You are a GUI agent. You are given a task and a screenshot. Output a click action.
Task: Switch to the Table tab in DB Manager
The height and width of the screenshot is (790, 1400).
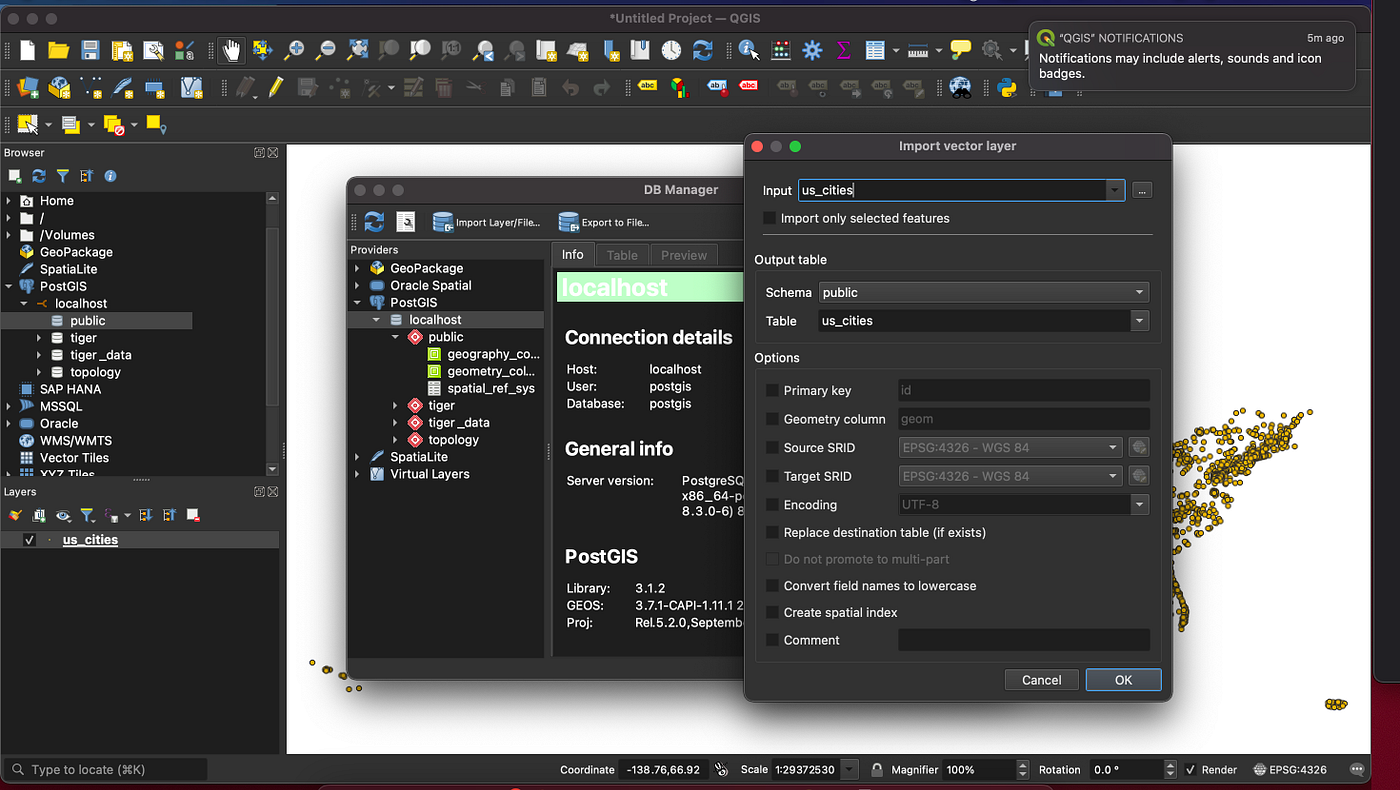pyautogui.click(x=622, y=255)
